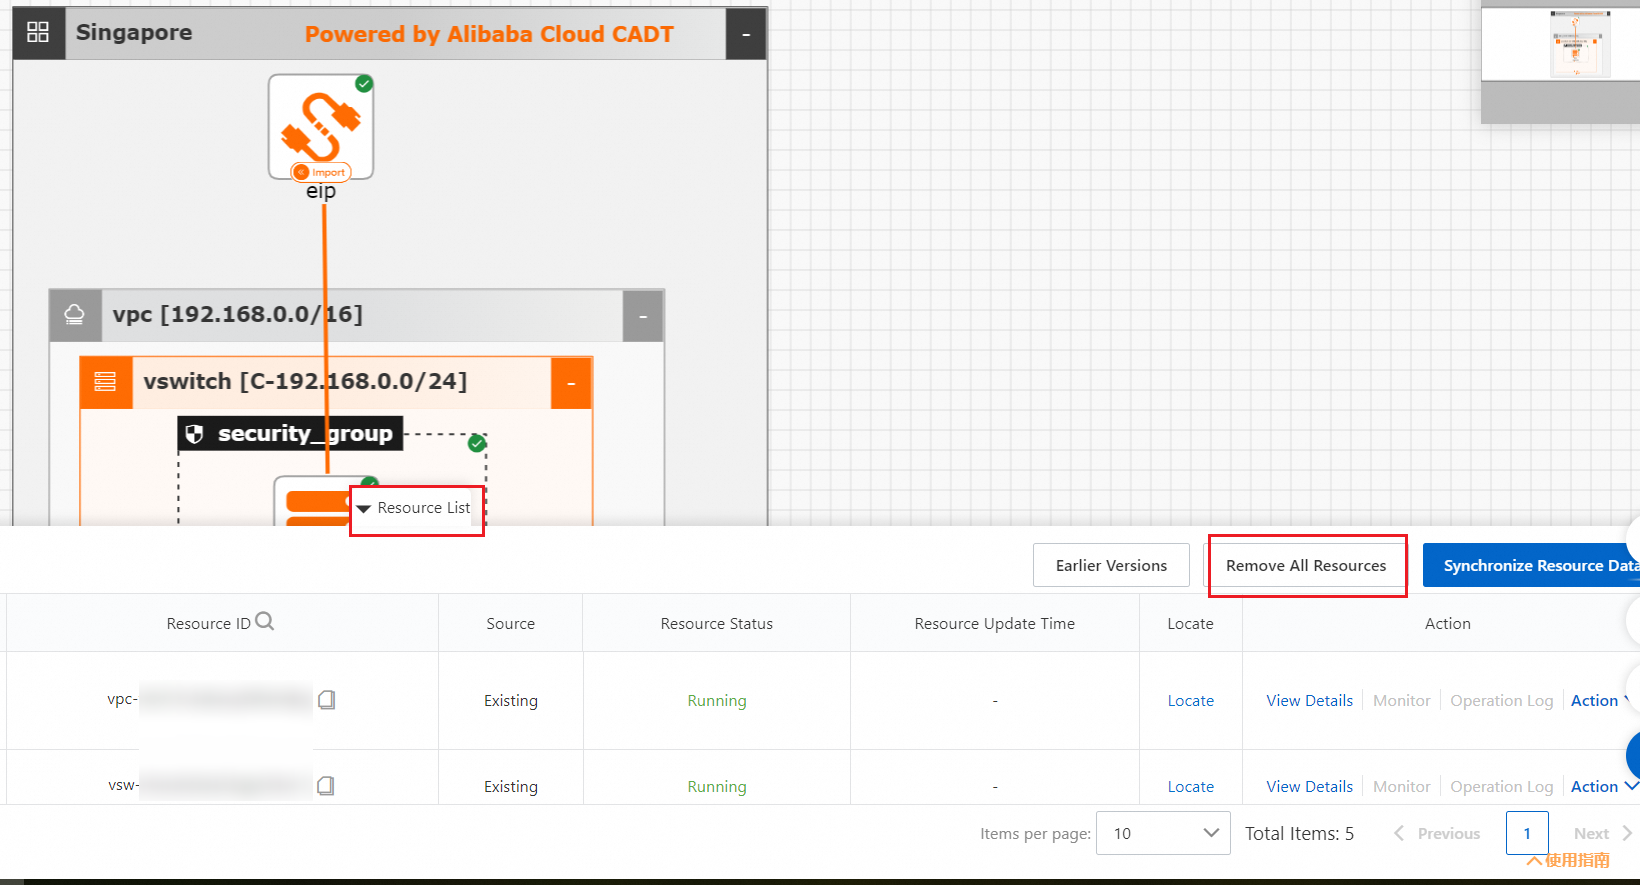This screenshot has height=885, width=1640.
Task: Collapse the Singapore region panel
Action: [x=745, y=34]
